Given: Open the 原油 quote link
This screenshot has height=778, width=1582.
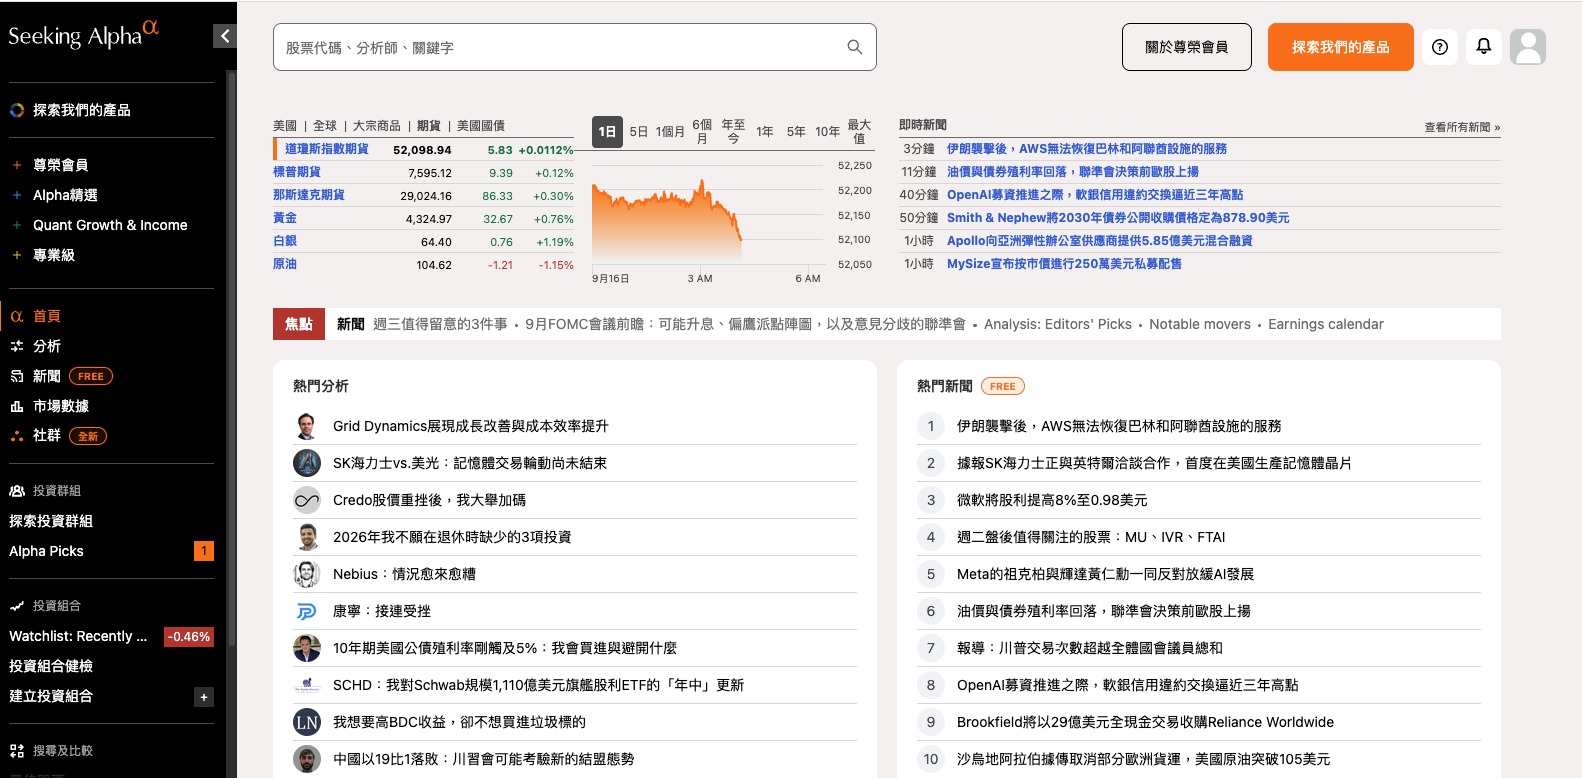Looking at the screenshot, I should coord(285,264).
